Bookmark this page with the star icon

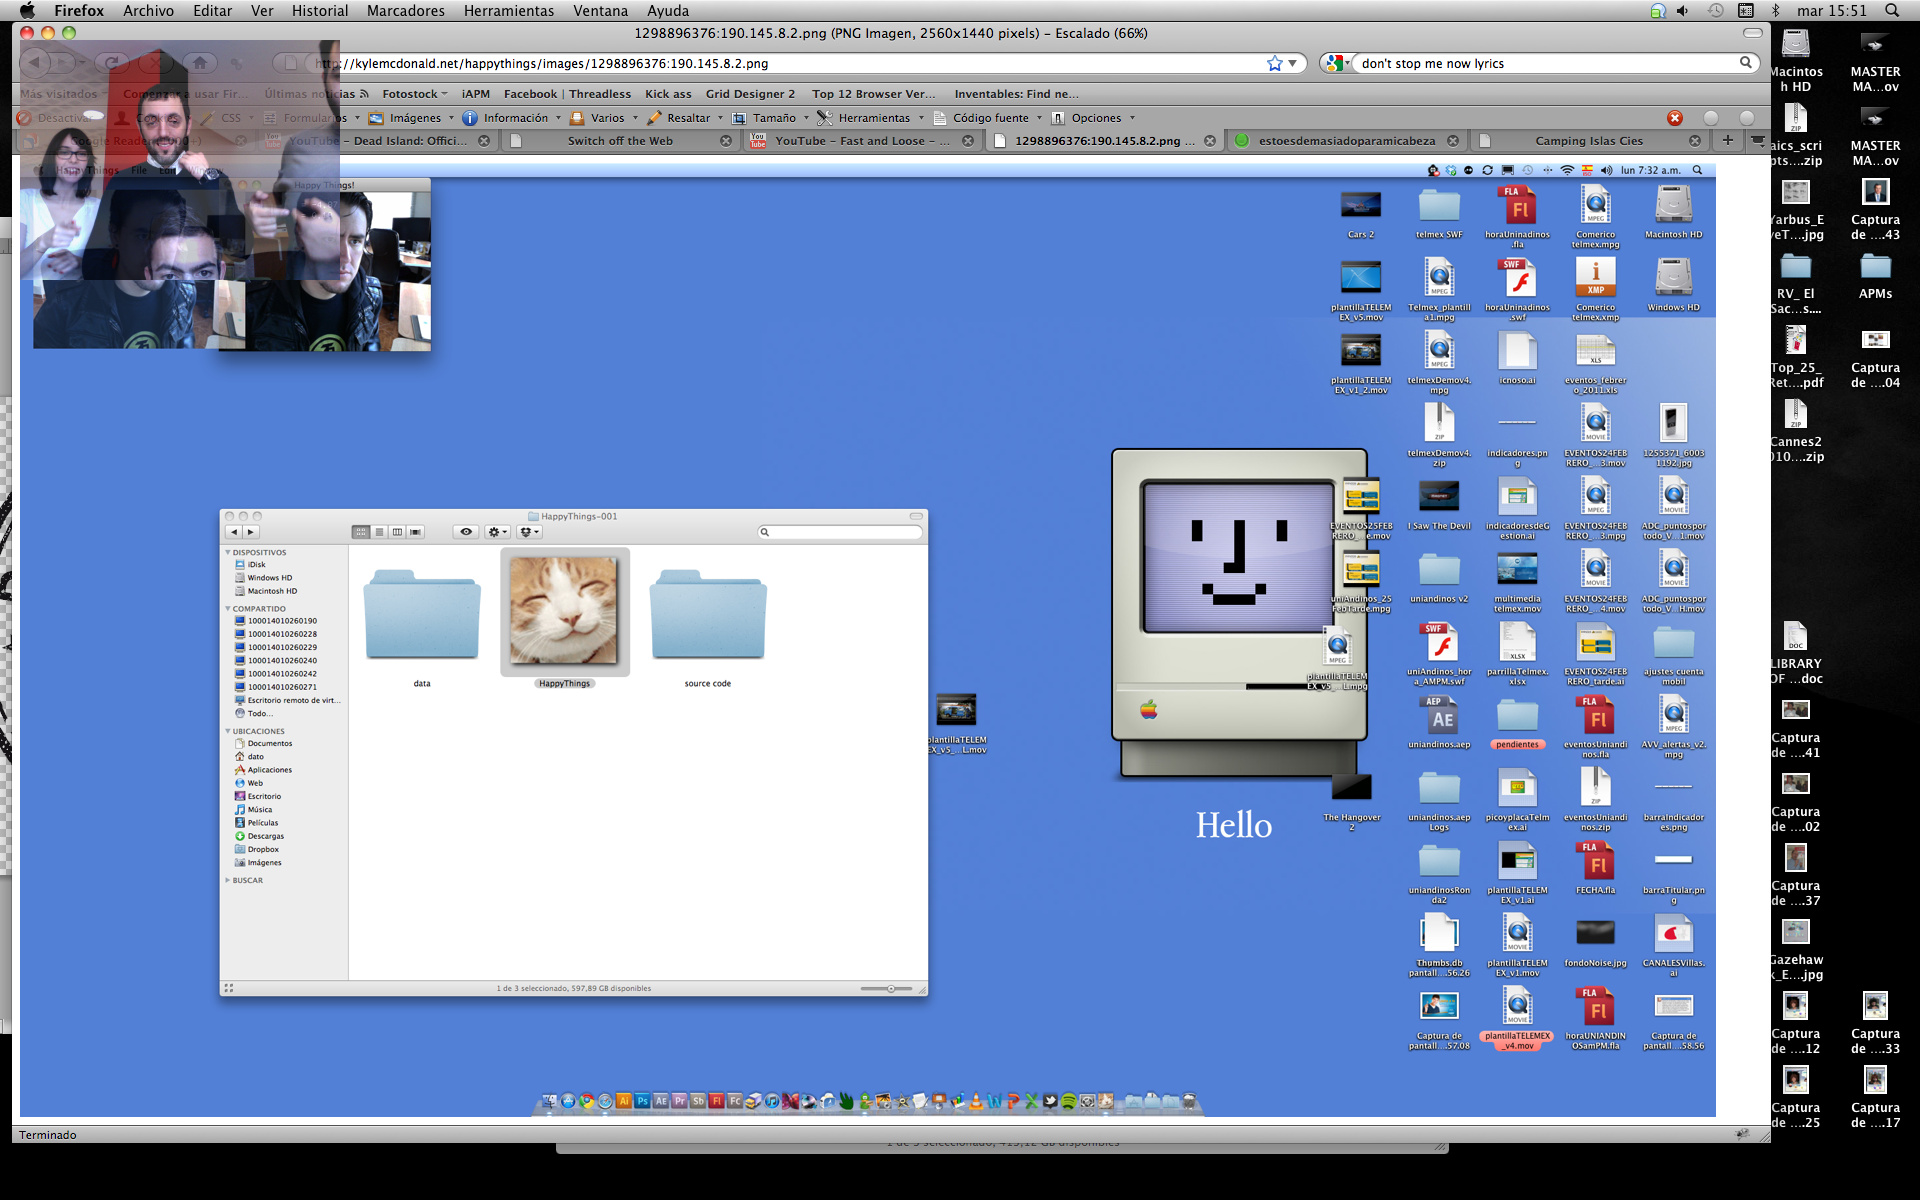1274,63
